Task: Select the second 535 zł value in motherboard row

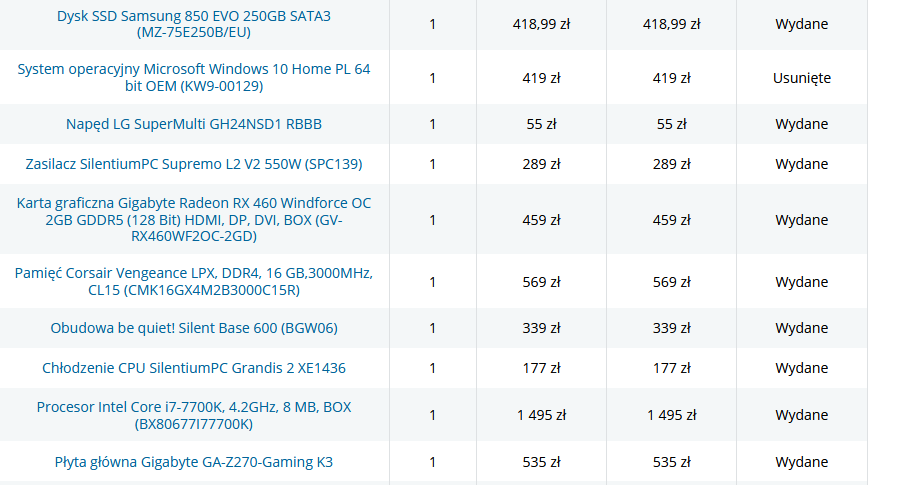Action: (672, 462)
